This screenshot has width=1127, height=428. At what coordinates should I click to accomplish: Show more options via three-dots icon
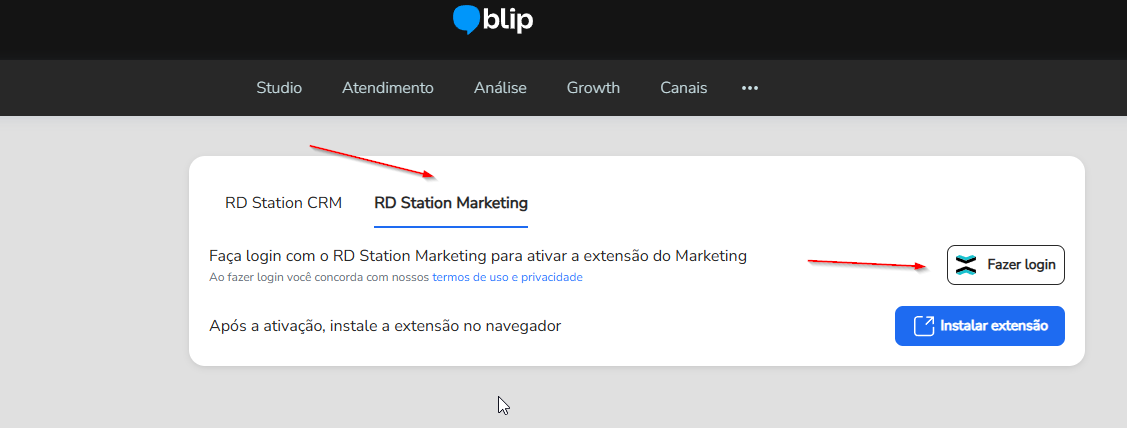(x=750, y=88)
